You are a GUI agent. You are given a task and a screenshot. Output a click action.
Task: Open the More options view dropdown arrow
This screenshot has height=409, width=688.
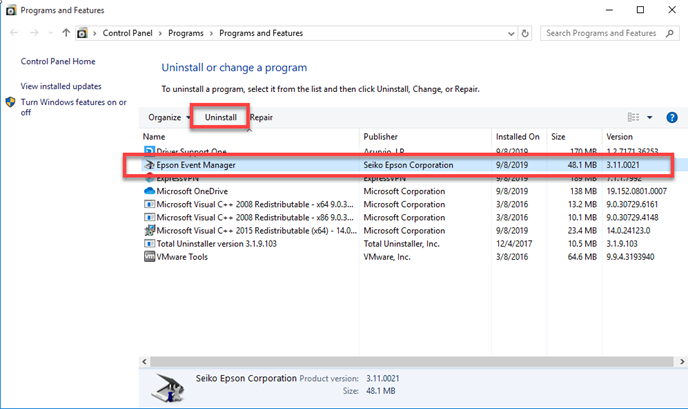649,118
